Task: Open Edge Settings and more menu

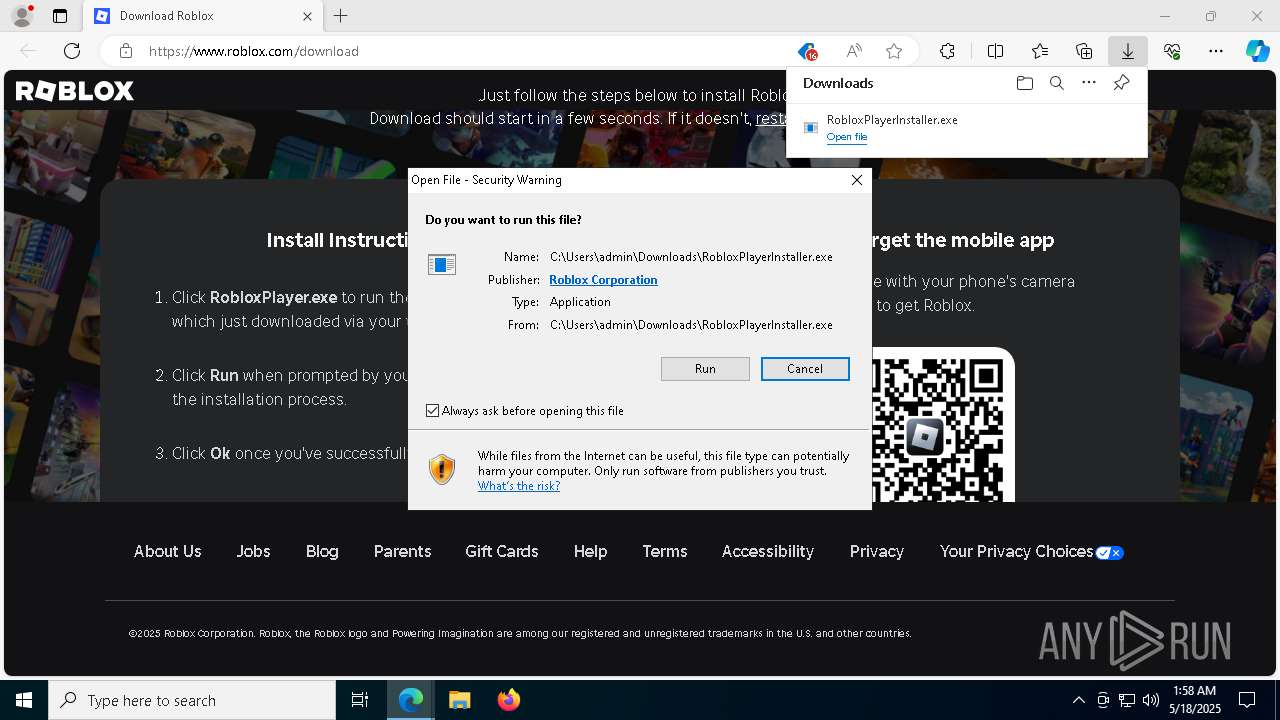Action: pos(1216,51)
